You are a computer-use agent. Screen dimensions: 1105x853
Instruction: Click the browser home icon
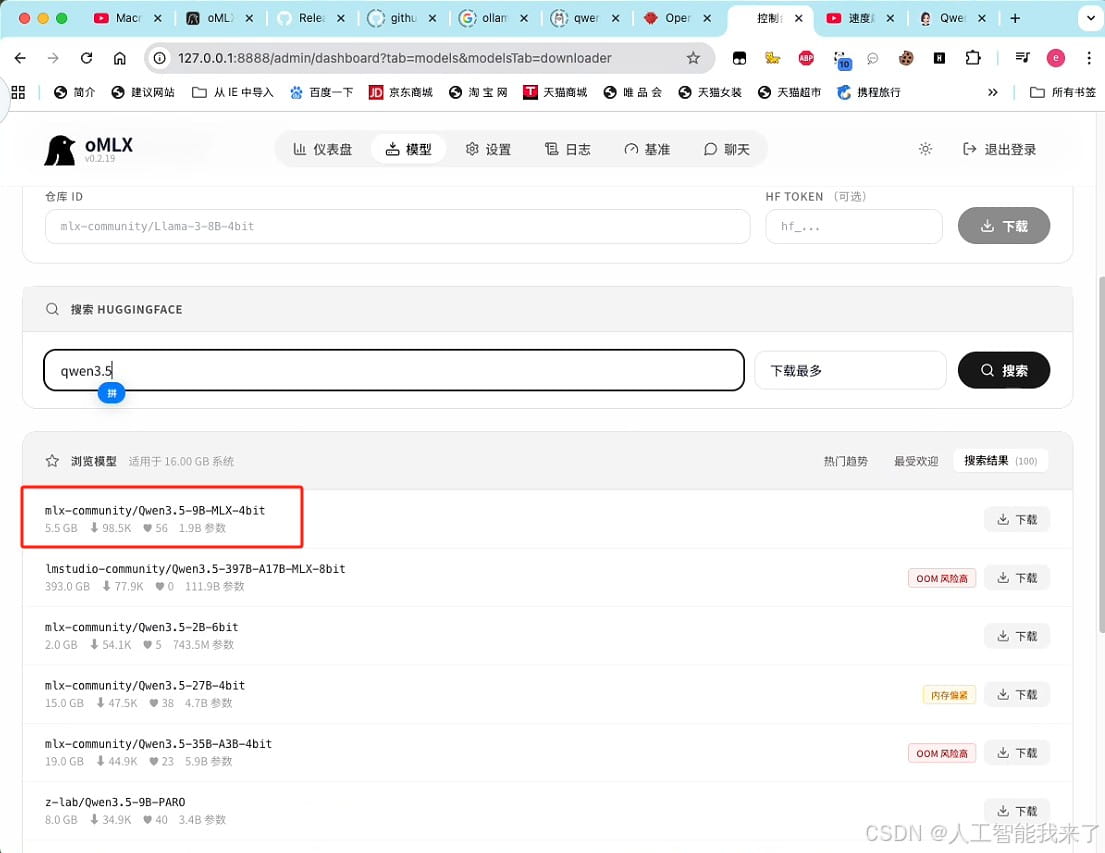click(120, 58)
